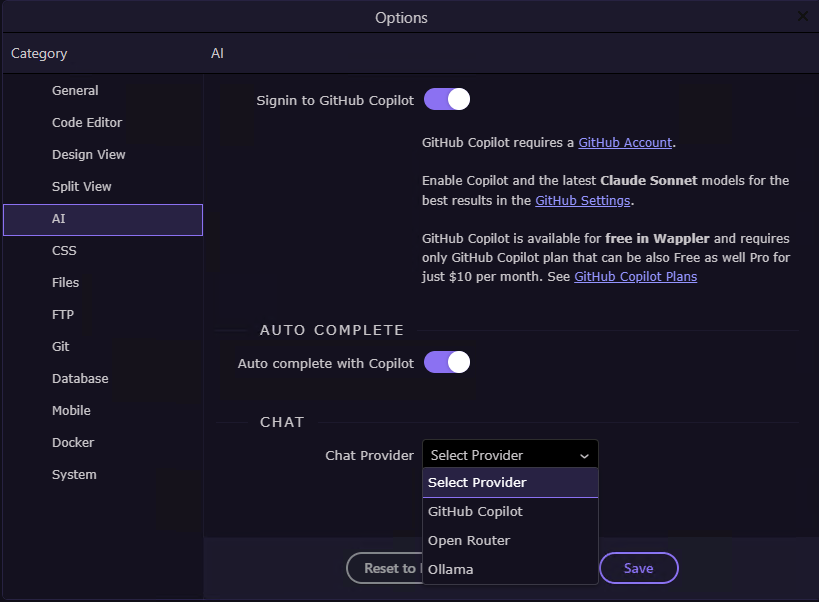Image resolution: width=819 pixels, height=602 pixels.
Task: Click the Chat Provider label
Action: pyautogui.click(x=369, y=455)
